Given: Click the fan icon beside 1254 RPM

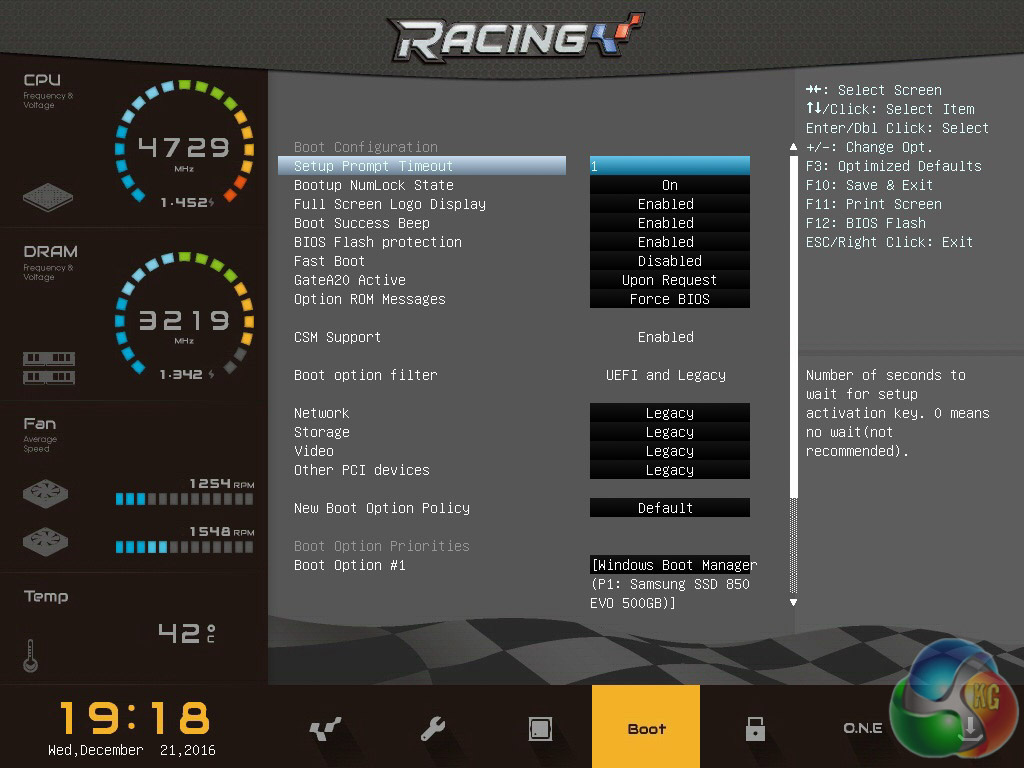Looking at the screenshot, I should coord(45,494).
